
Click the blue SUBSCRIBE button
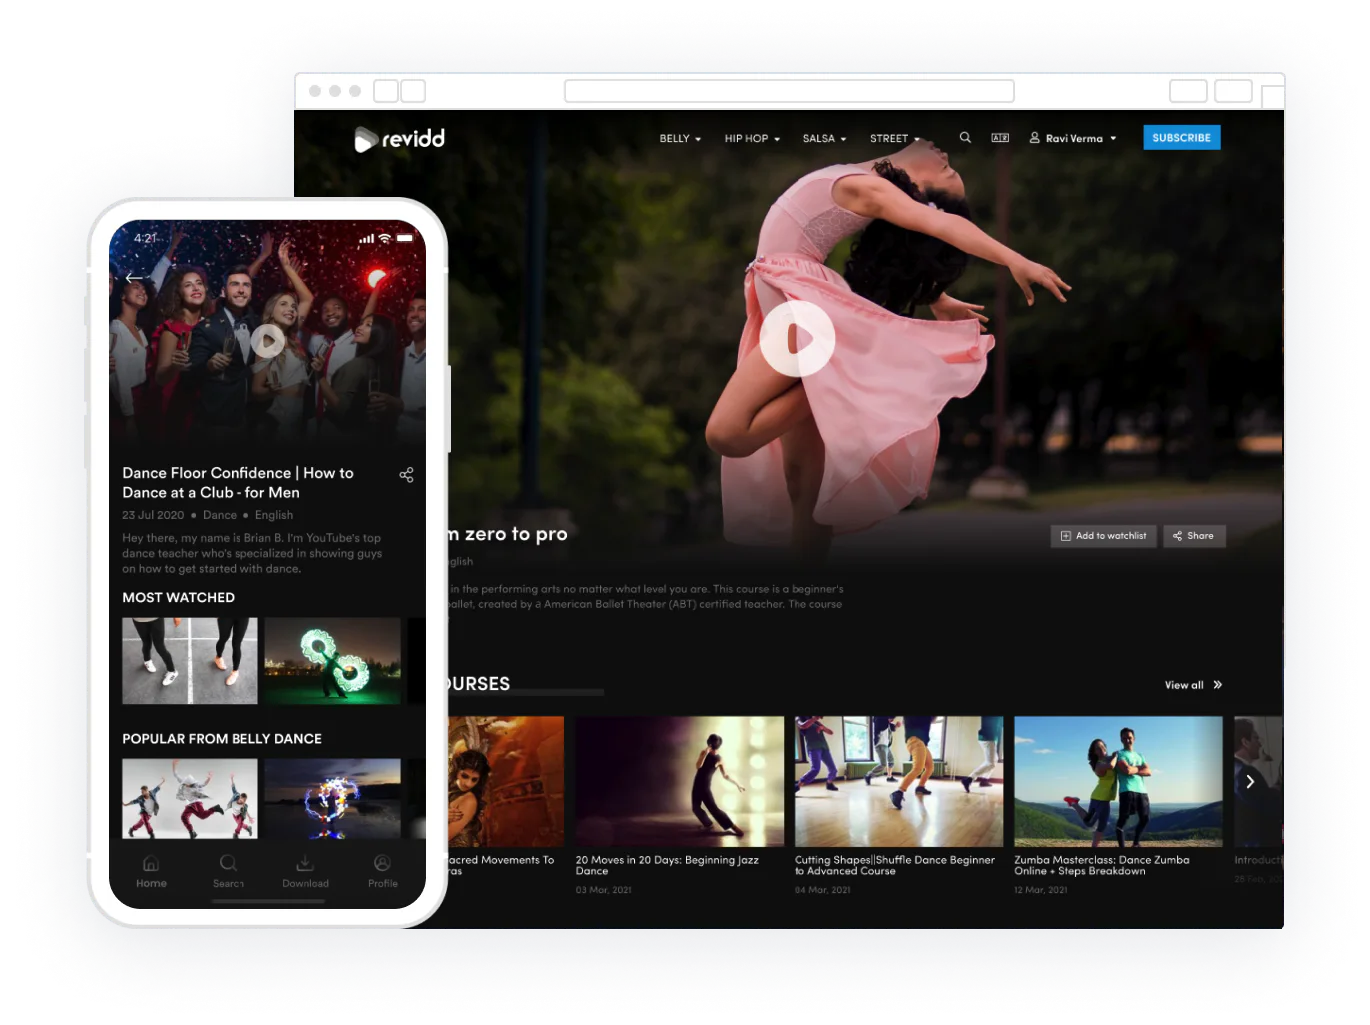[x=1181, y=138]
